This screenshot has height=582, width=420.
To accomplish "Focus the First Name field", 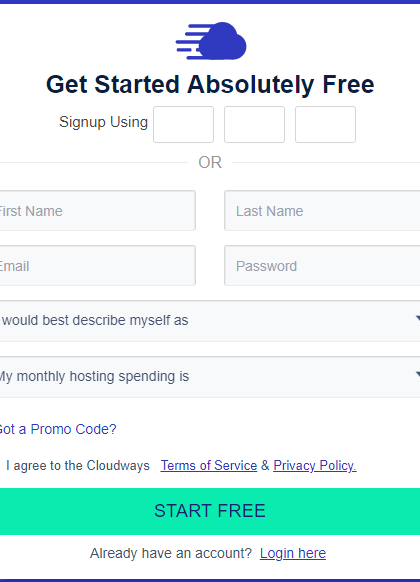I will (98, 210).
